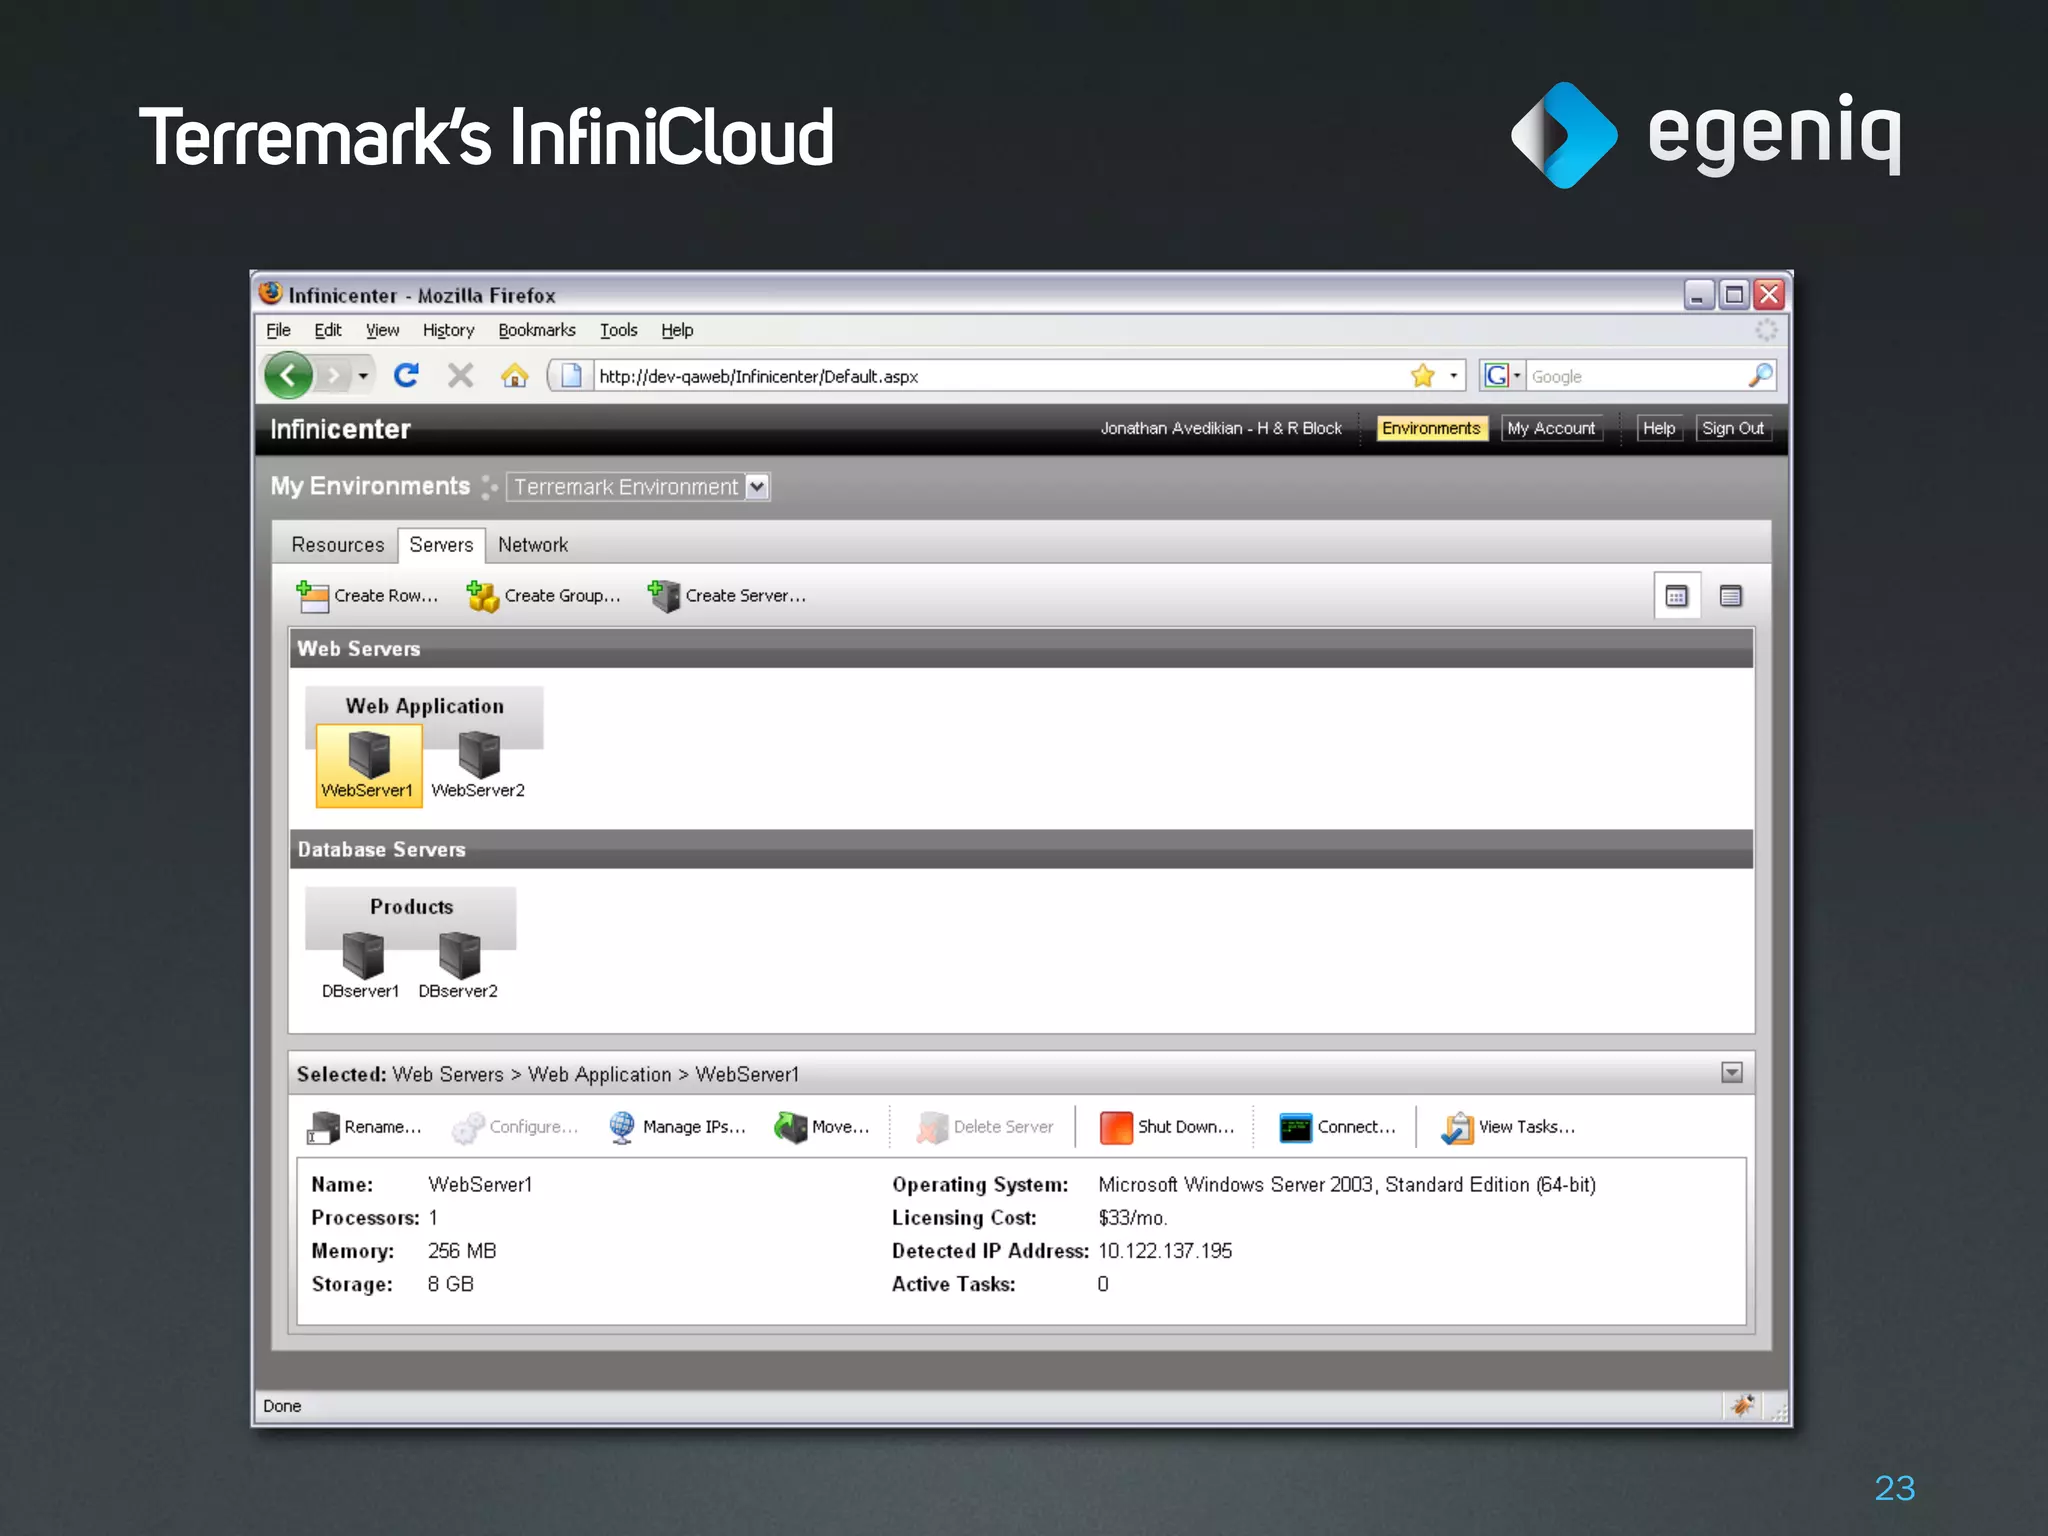Click Sign Out
Viewport: 2048px width, 1536px height.
click(1733, 428)
